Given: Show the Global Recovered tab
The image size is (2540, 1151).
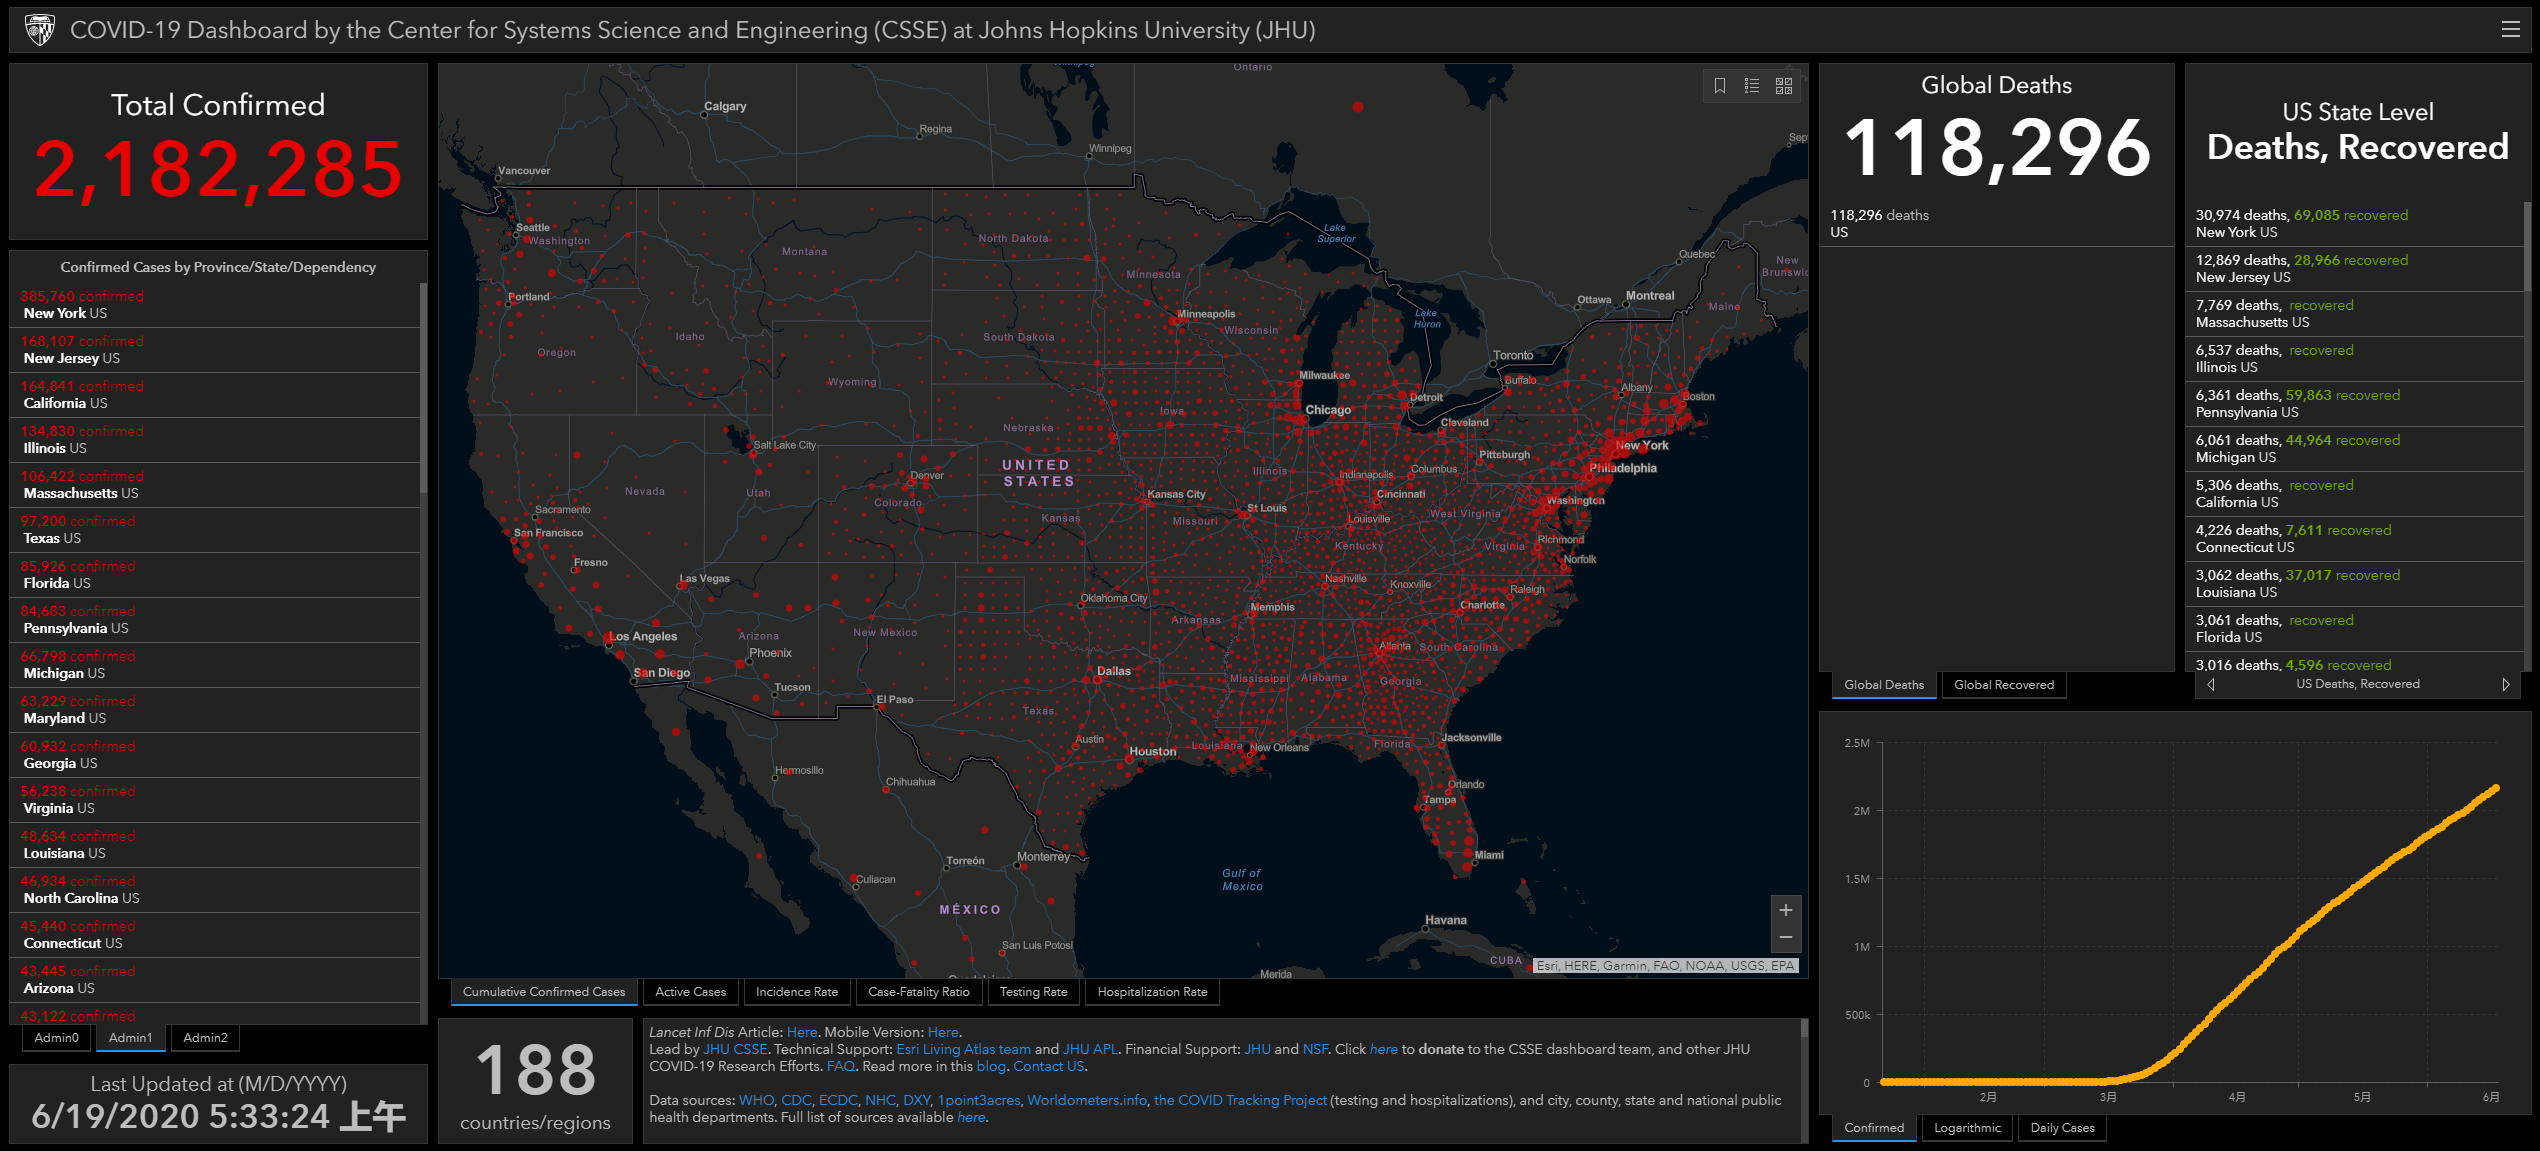Looking at the screenshot, I should coord(2003,685).
